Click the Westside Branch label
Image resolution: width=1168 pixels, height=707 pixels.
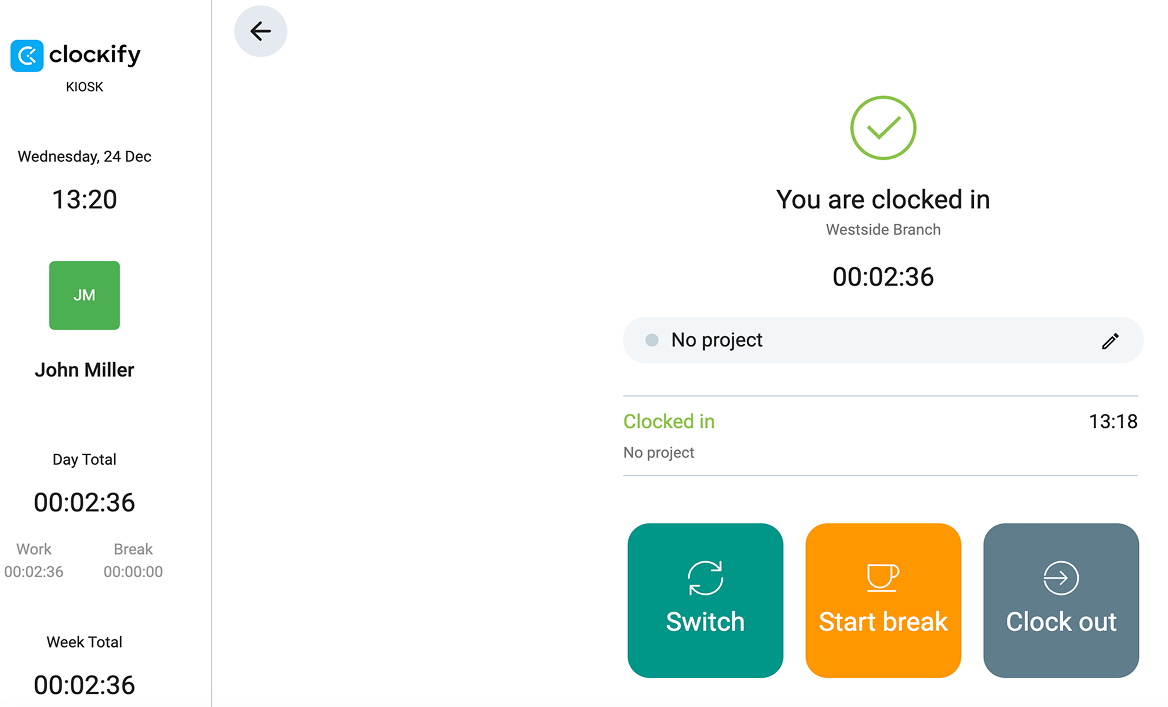pos(883,229)
